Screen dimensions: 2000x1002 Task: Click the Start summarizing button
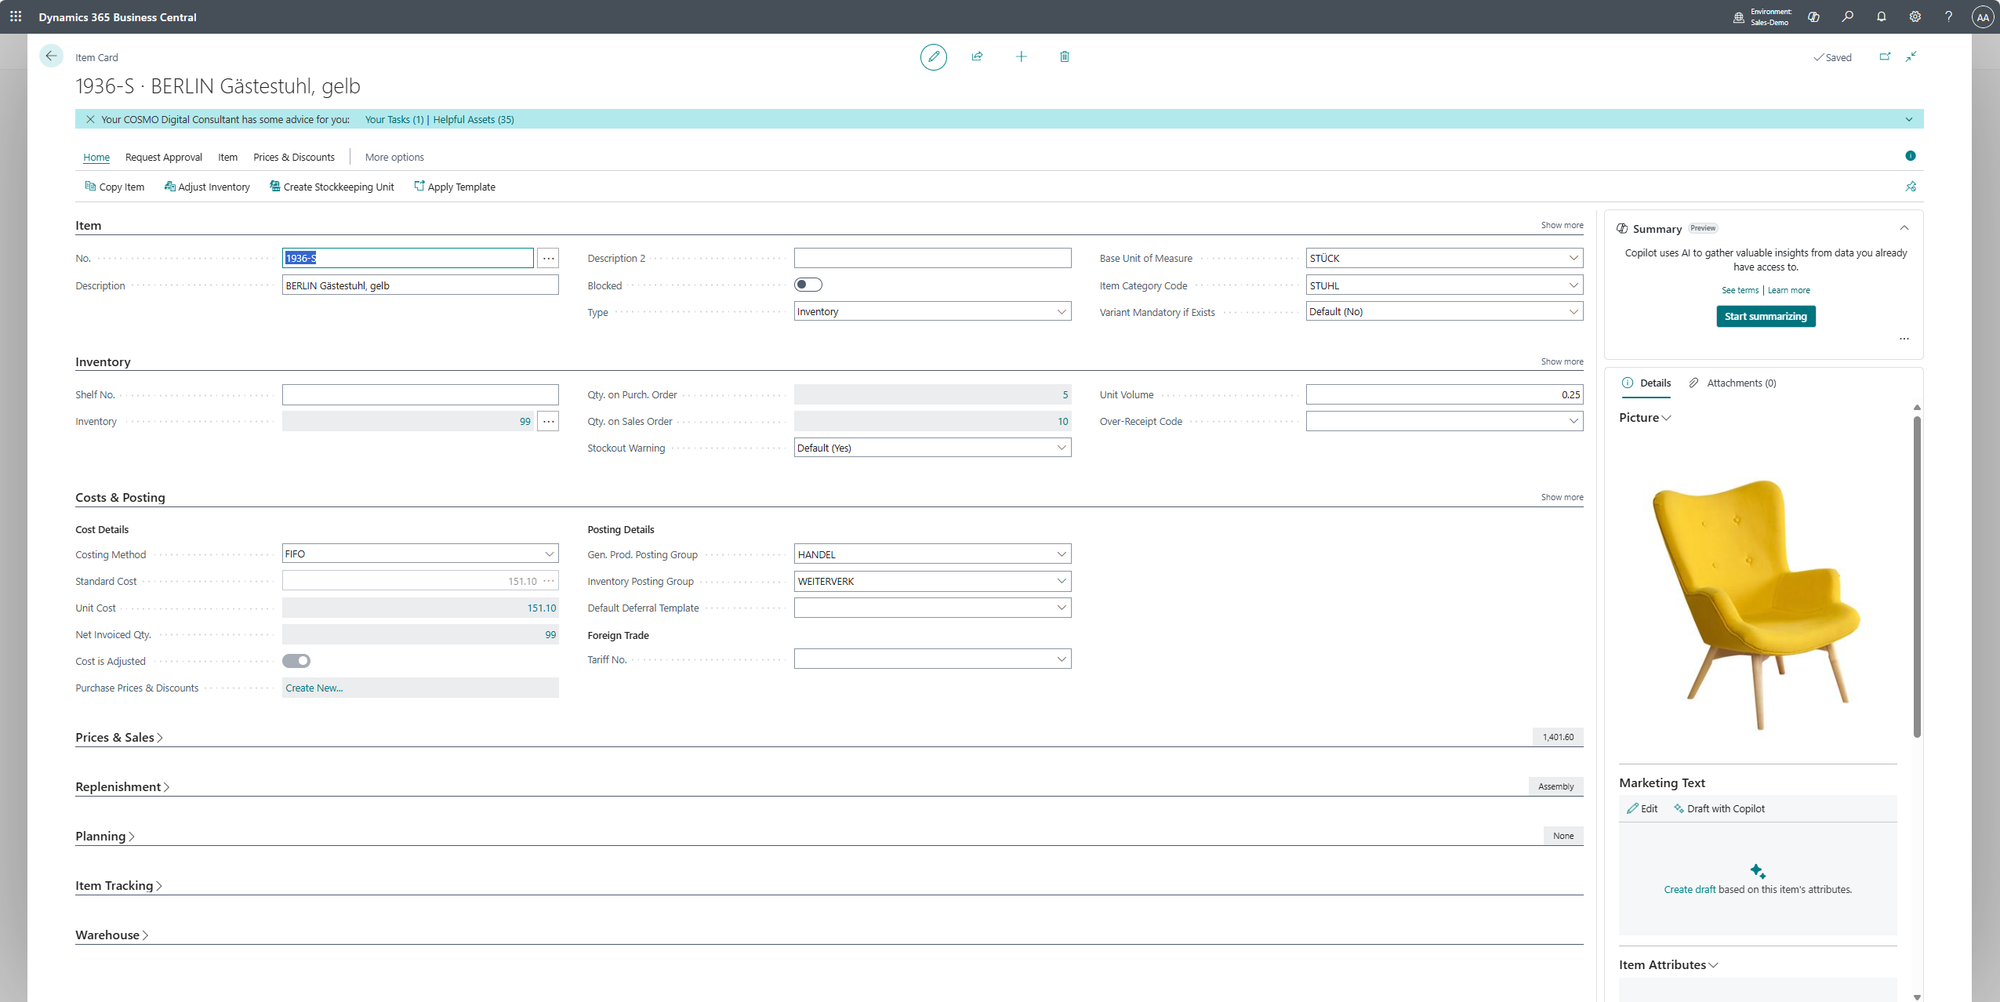[x=1765, y=316]
